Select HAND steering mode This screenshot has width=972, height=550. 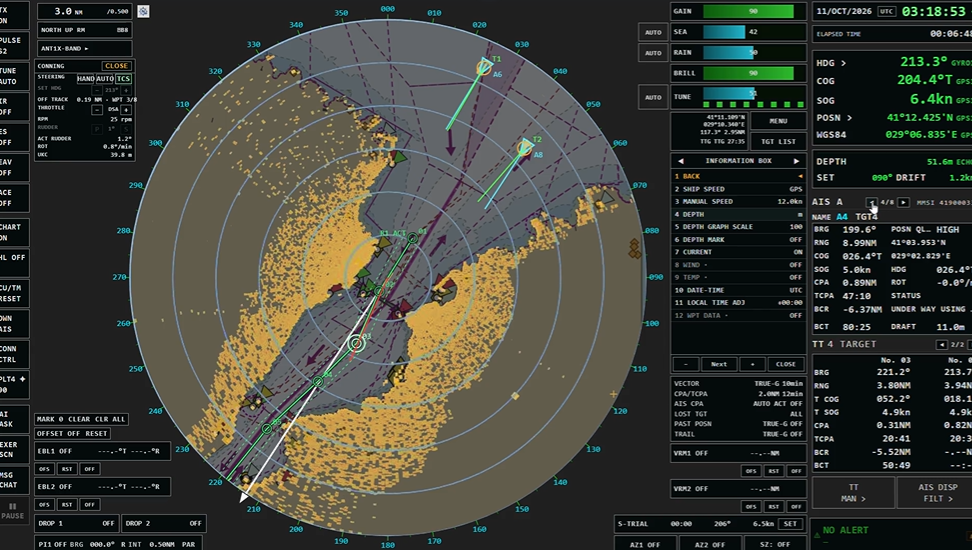[x=86, y=79]
